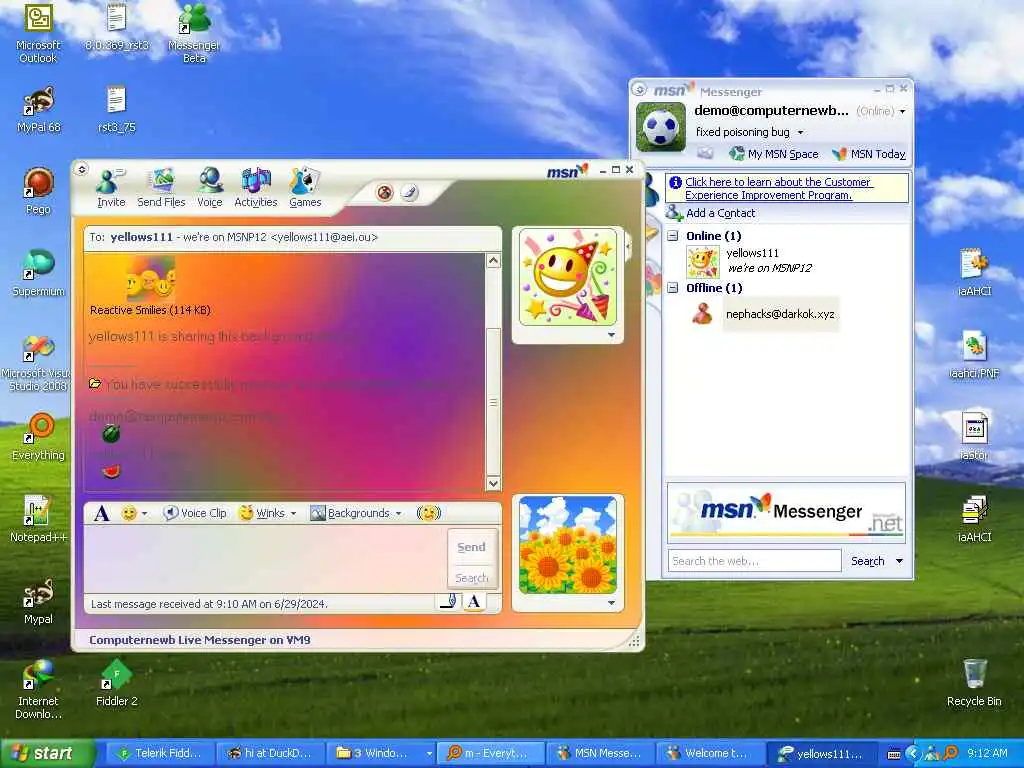Switch to text typing mode
Screen dimensions: 1024x768
[475, 601]
